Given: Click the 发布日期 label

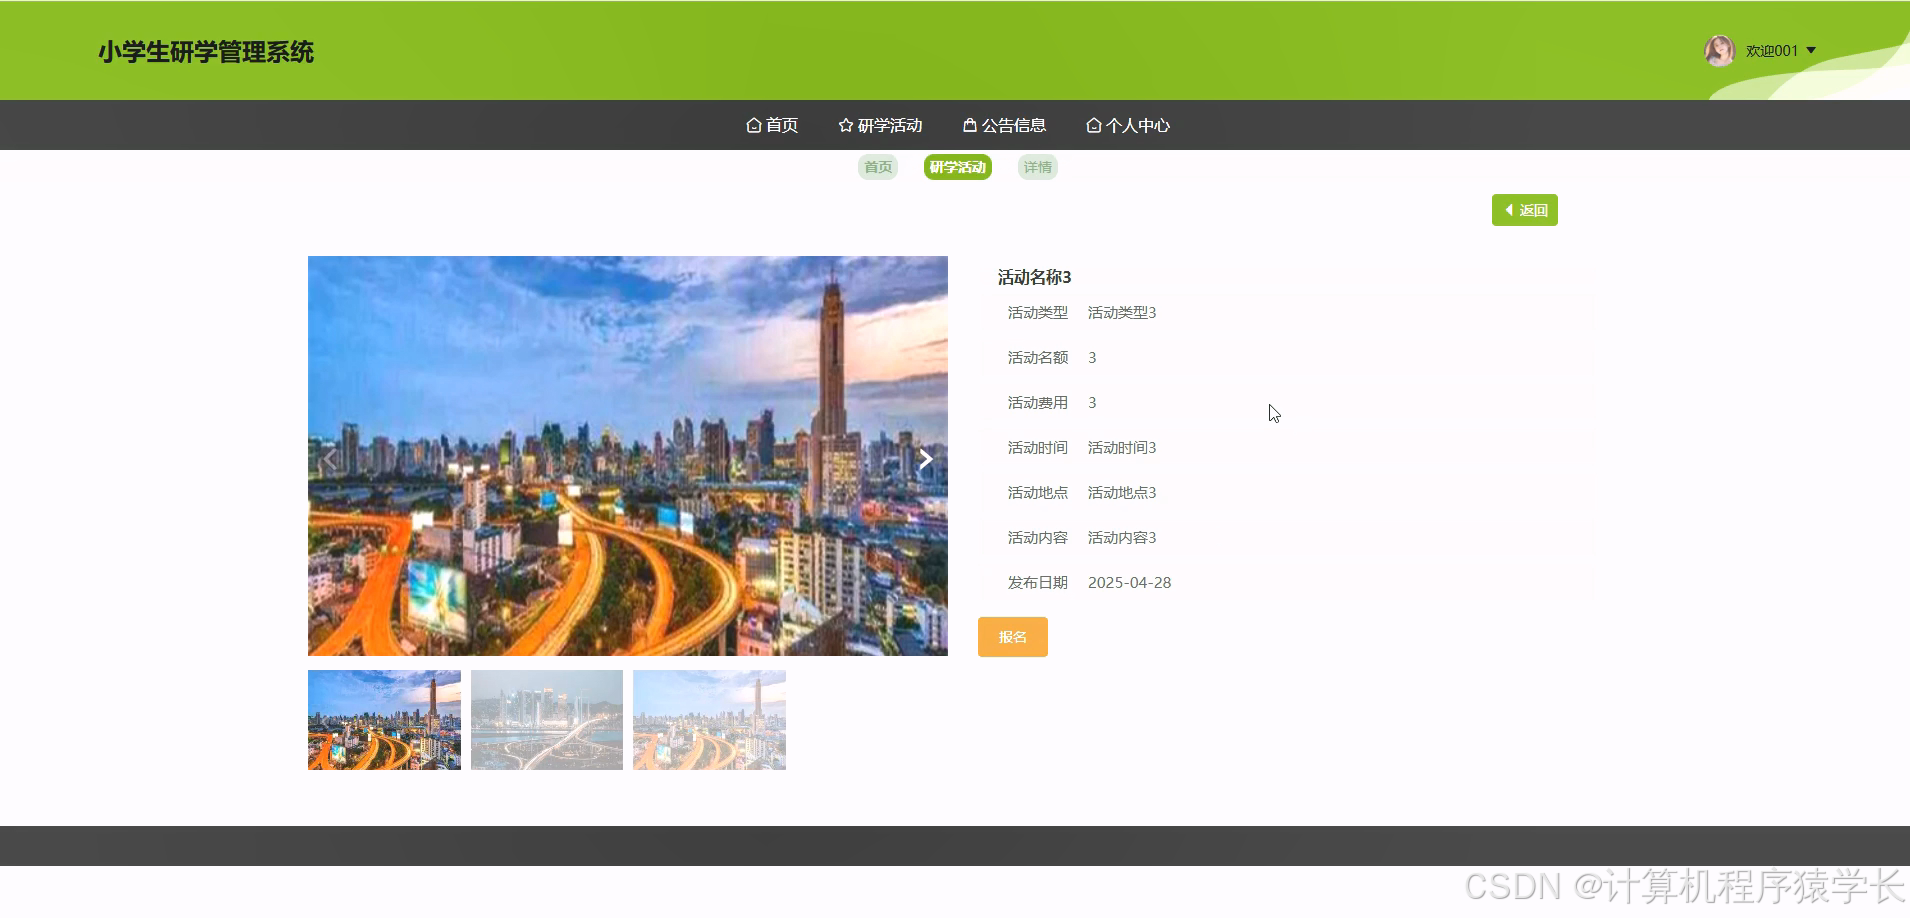Looking at the screenshot, I should (1038, 583).
